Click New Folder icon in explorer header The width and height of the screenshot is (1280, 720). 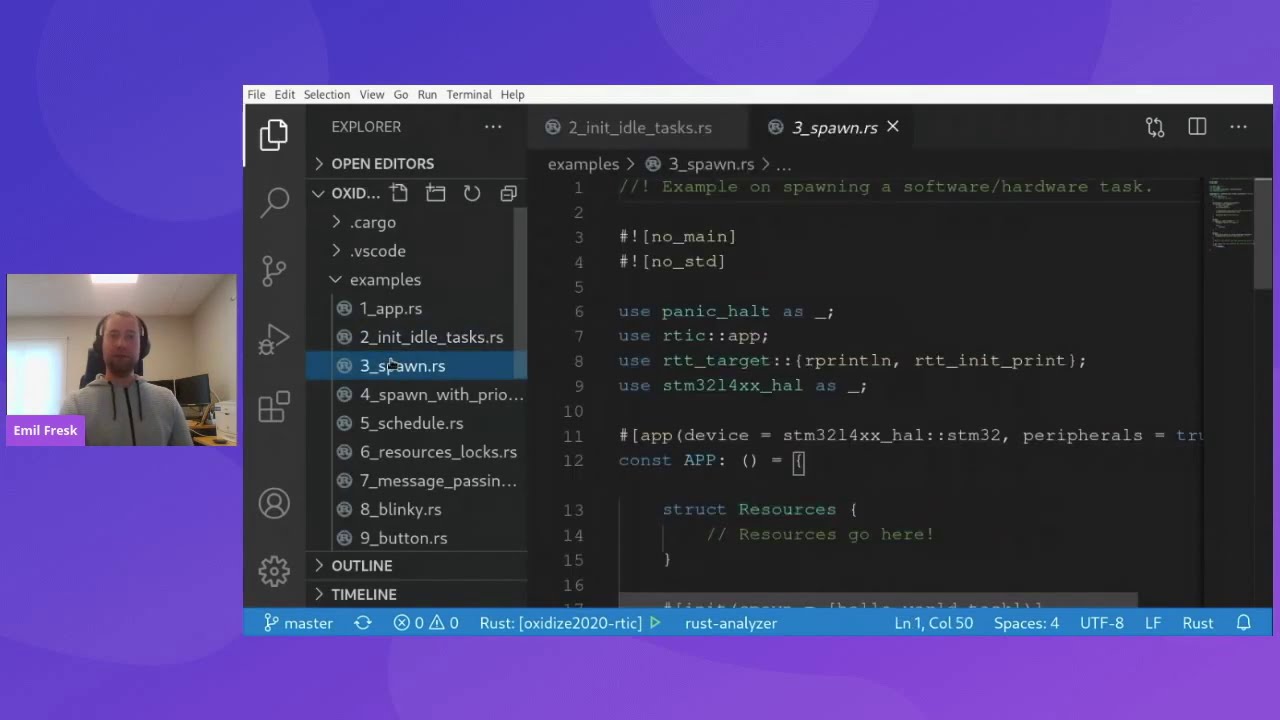pos(435,193)
